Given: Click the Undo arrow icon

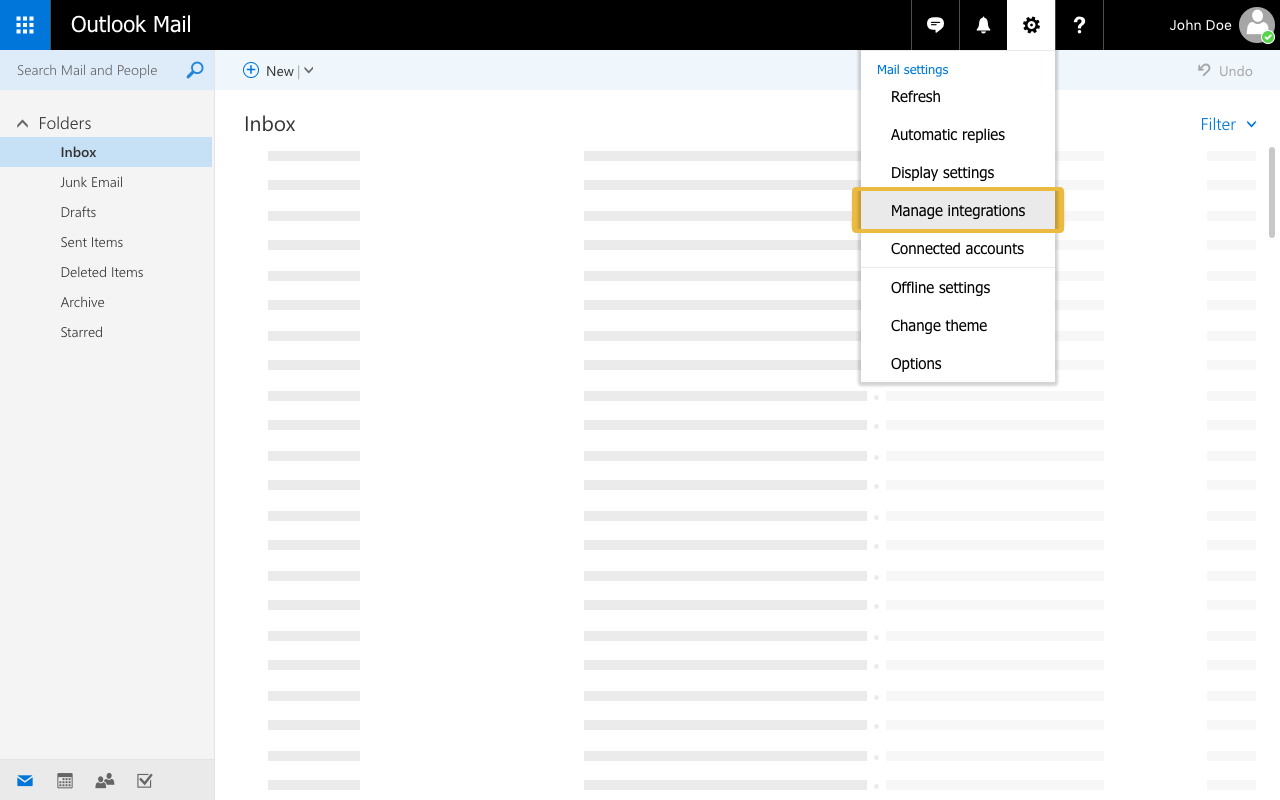Looking at the screenshot, I should [1204, 70].
